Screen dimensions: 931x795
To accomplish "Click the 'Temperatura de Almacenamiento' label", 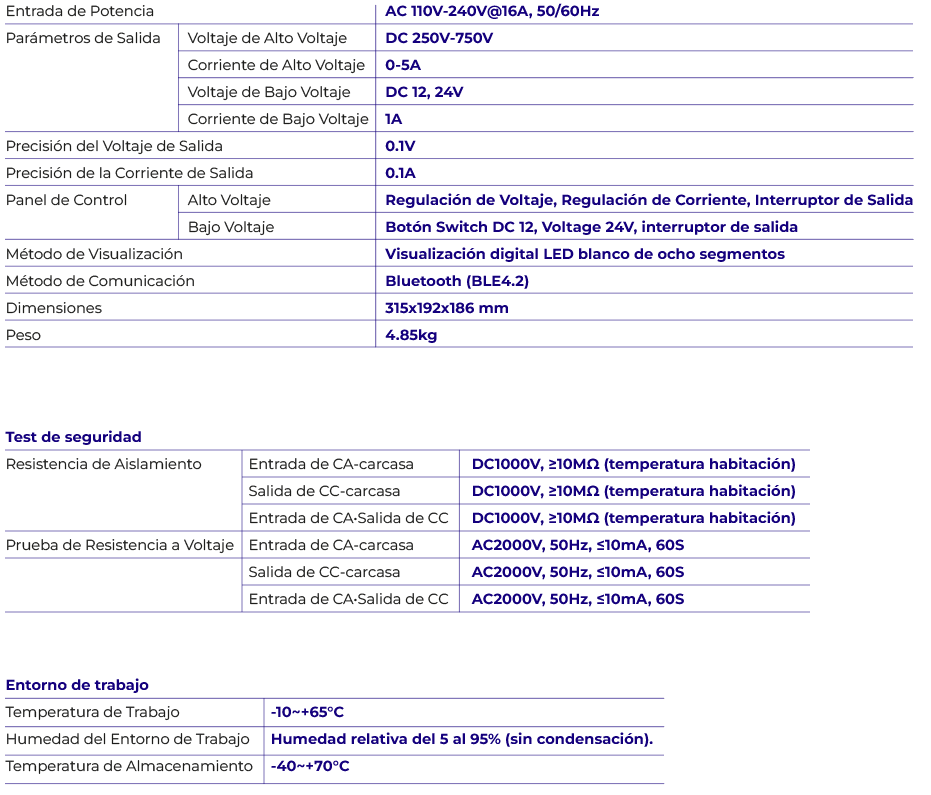I will pyautogui.click(x=129, y=766).
